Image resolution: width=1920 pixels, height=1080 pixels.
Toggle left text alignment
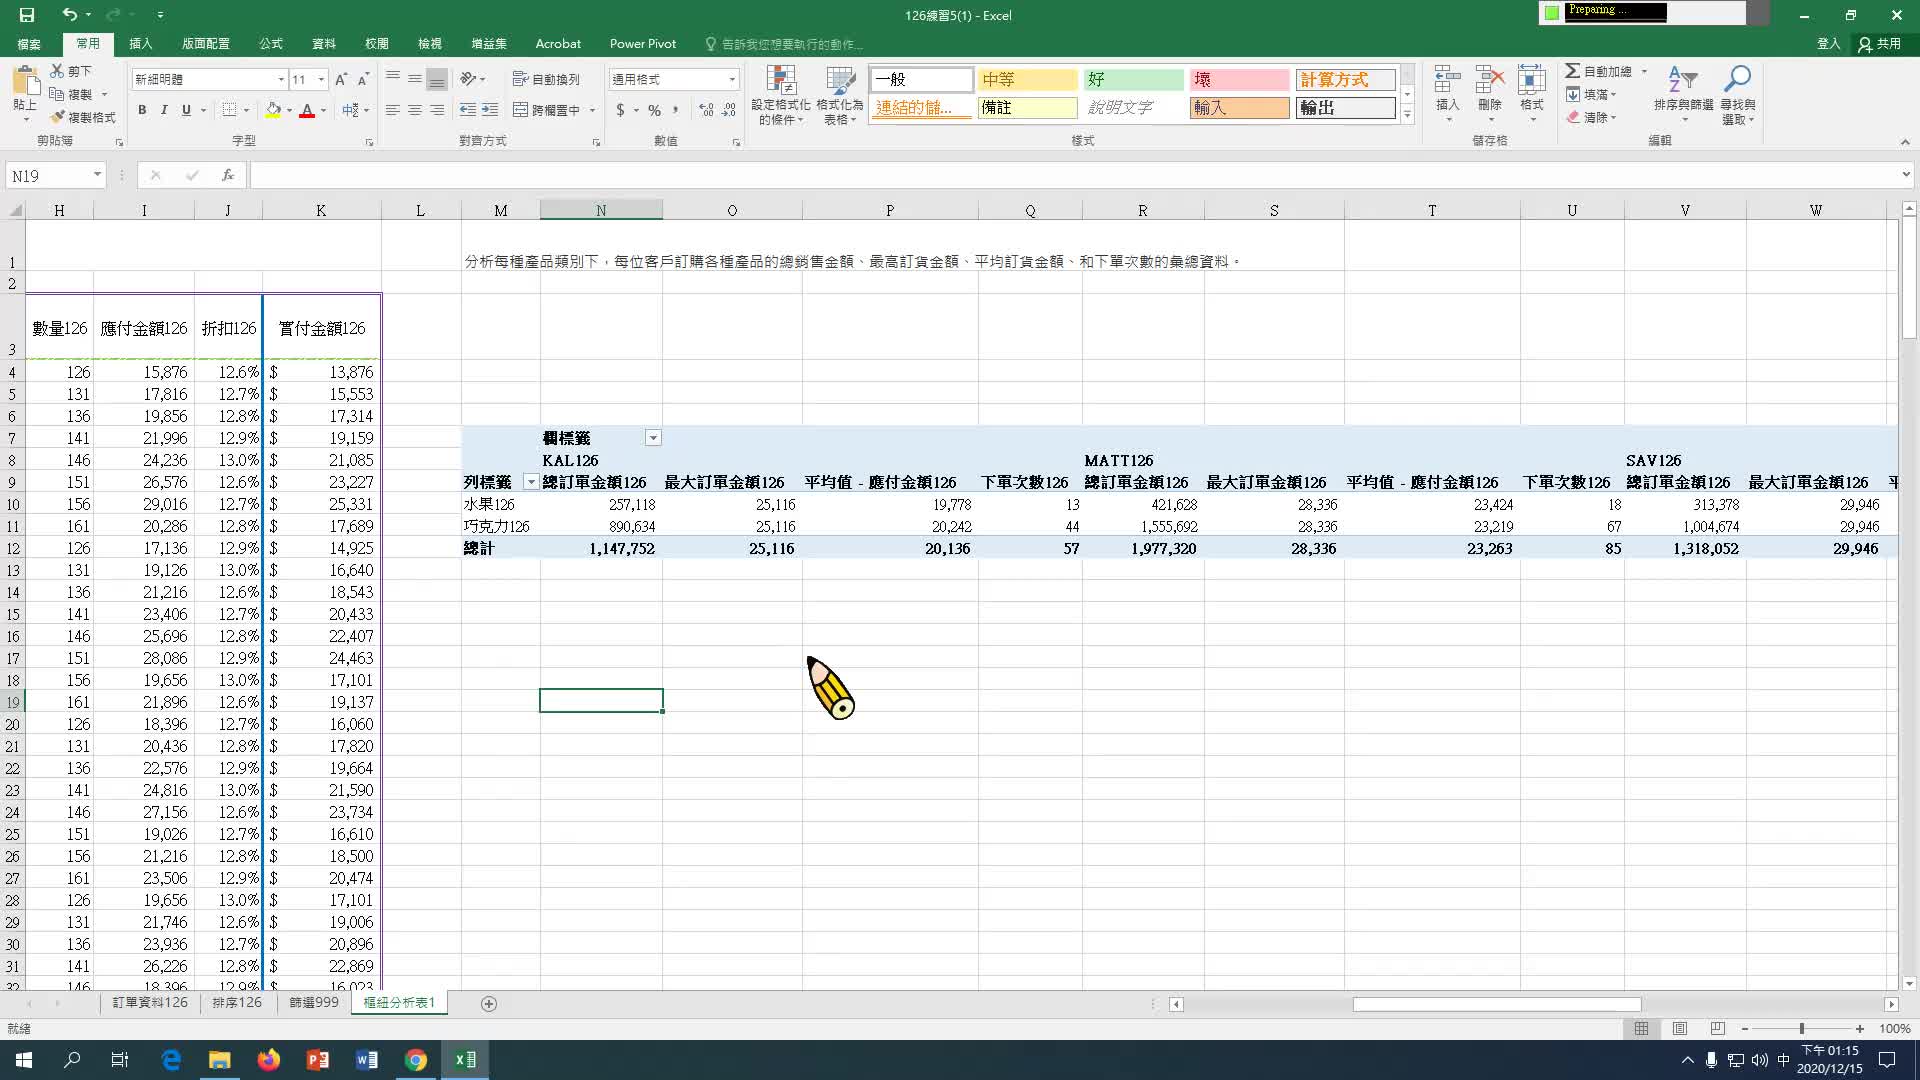click(x=393, y=110)
